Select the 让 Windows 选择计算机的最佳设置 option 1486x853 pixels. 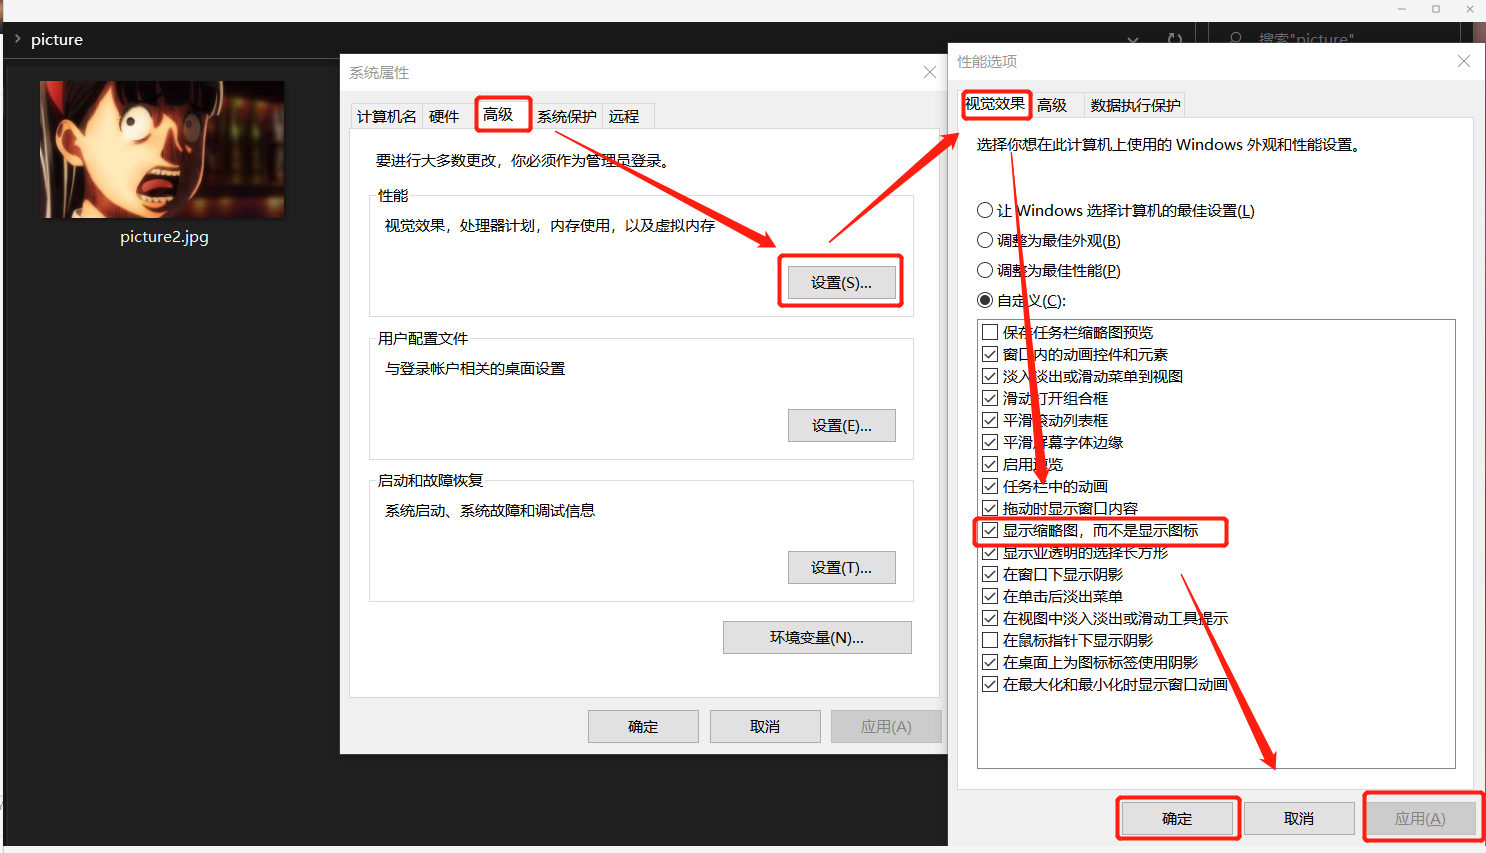point(983,210)
